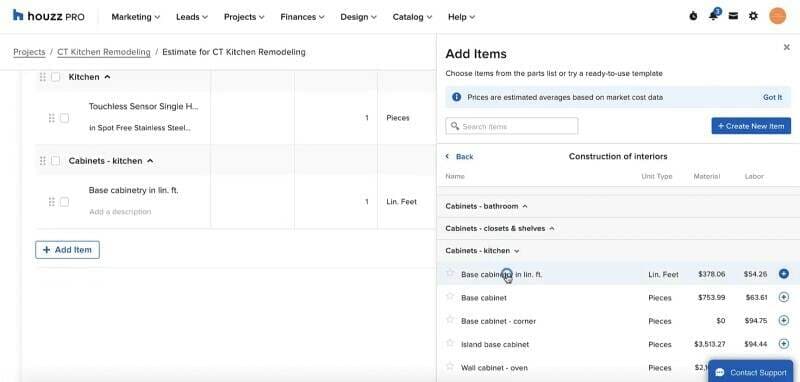800x382 pixels.
Task: Click $378.06 material price
Action: (x=712, y=274)
